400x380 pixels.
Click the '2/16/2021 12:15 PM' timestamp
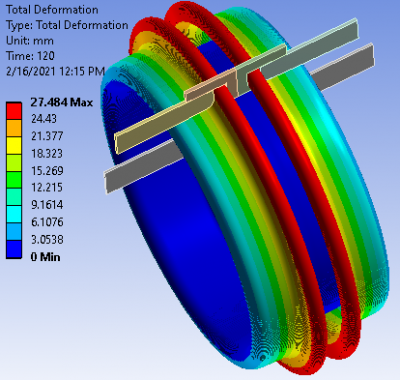coord(56,71)
